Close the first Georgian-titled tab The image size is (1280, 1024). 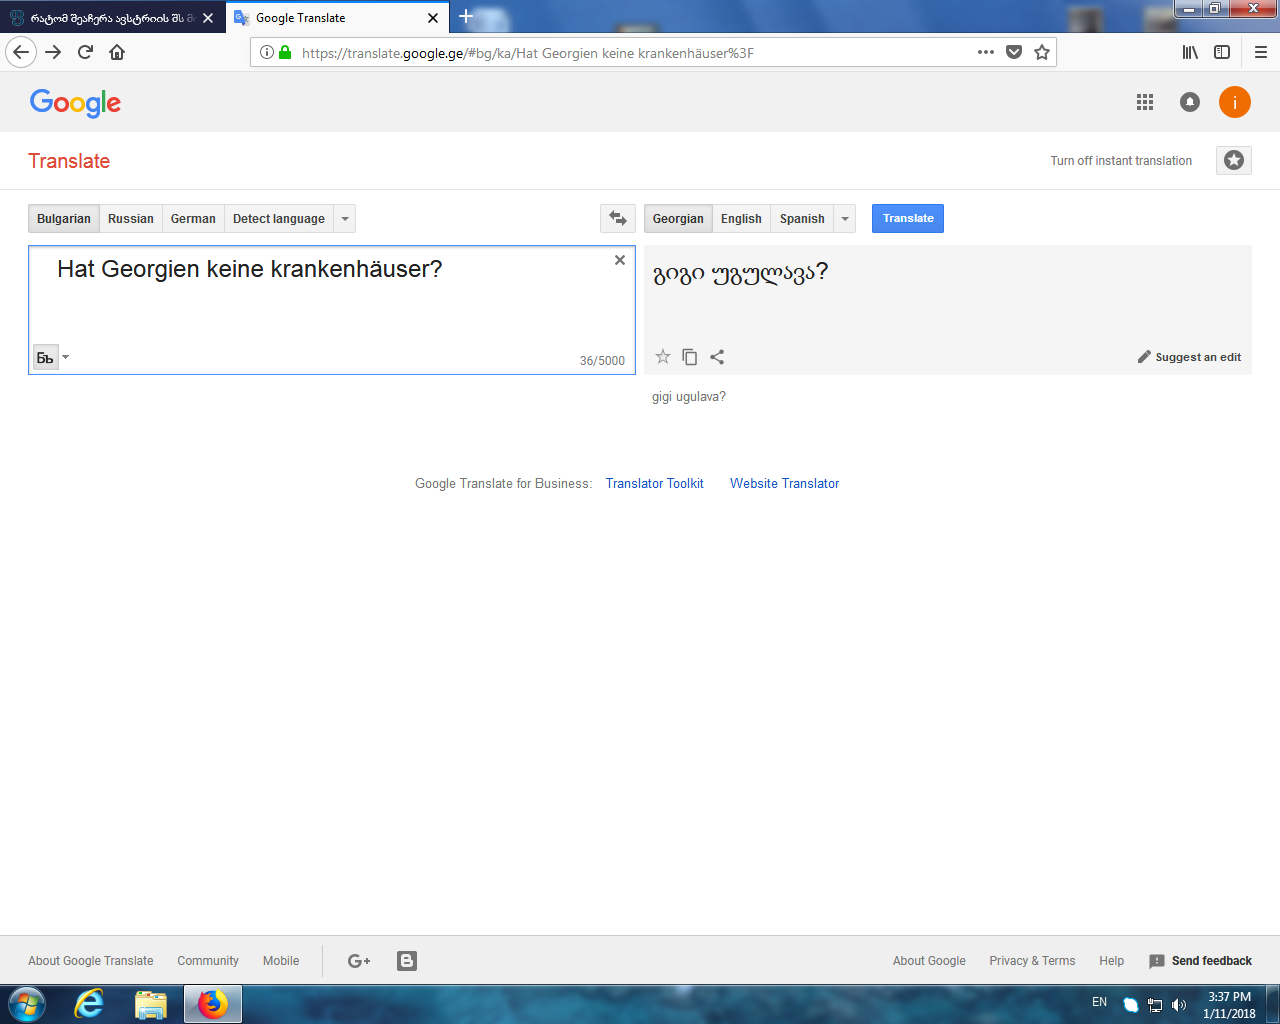[208, 17]
